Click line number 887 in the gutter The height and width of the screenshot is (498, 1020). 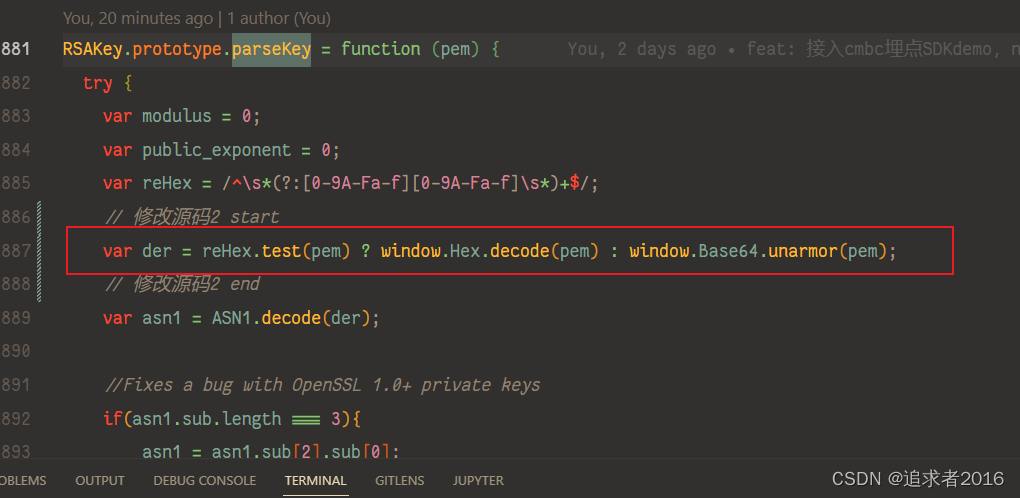15,251
